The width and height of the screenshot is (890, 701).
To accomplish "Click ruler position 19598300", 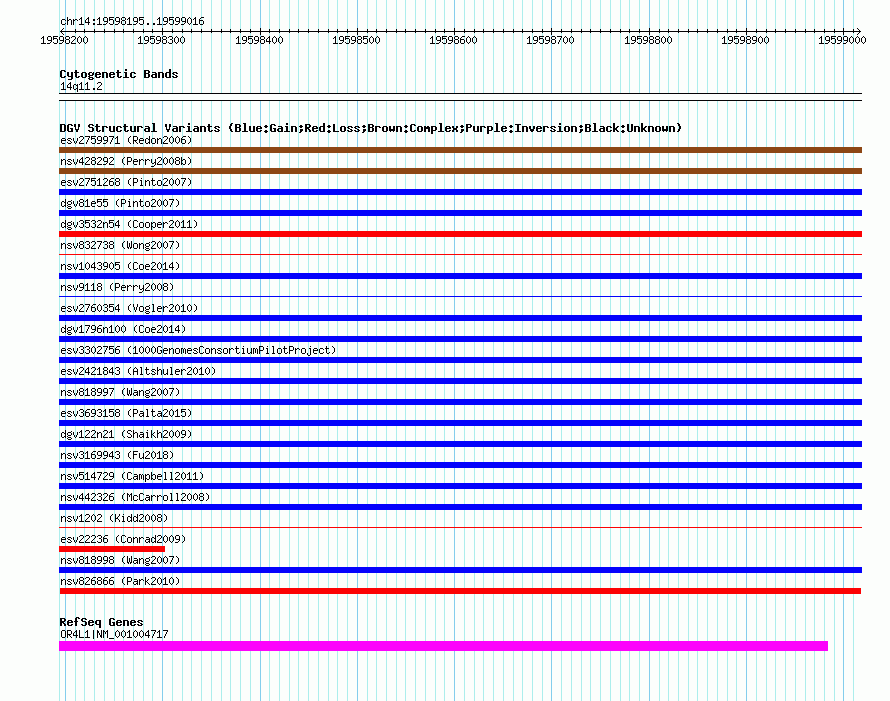I will coord(161,40).
